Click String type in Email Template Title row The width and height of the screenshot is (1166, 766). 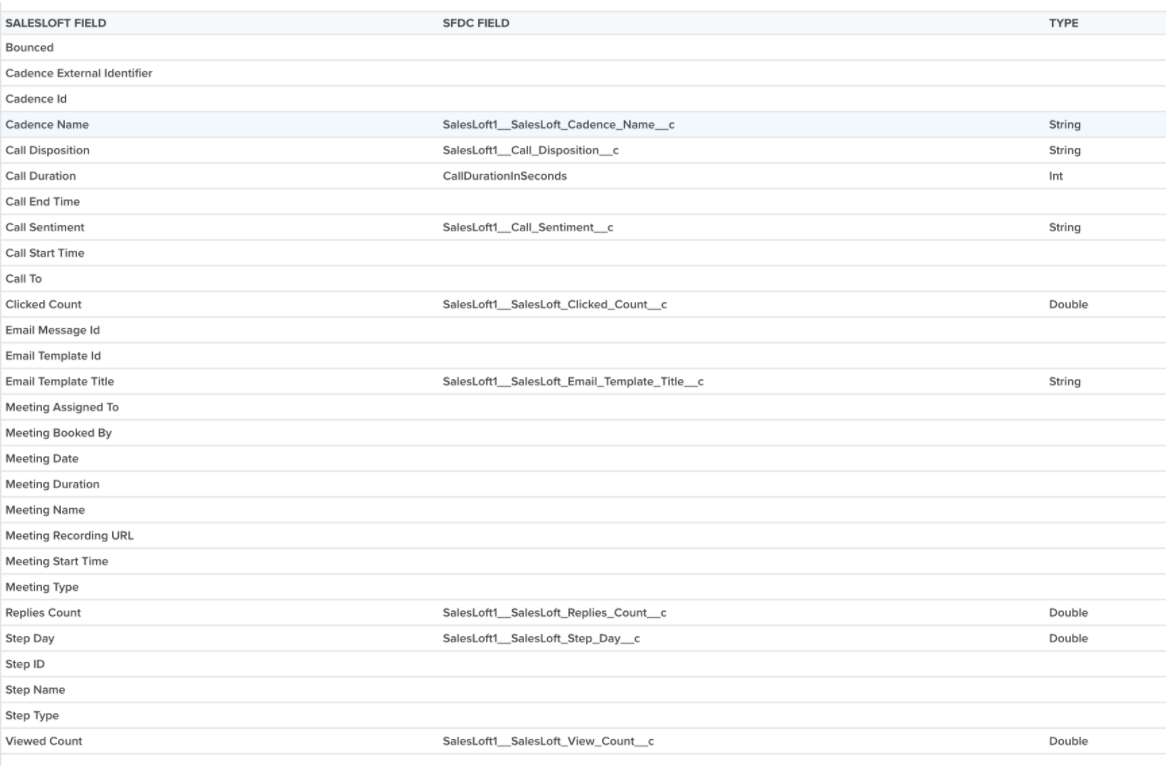(x=1065, y=382)
